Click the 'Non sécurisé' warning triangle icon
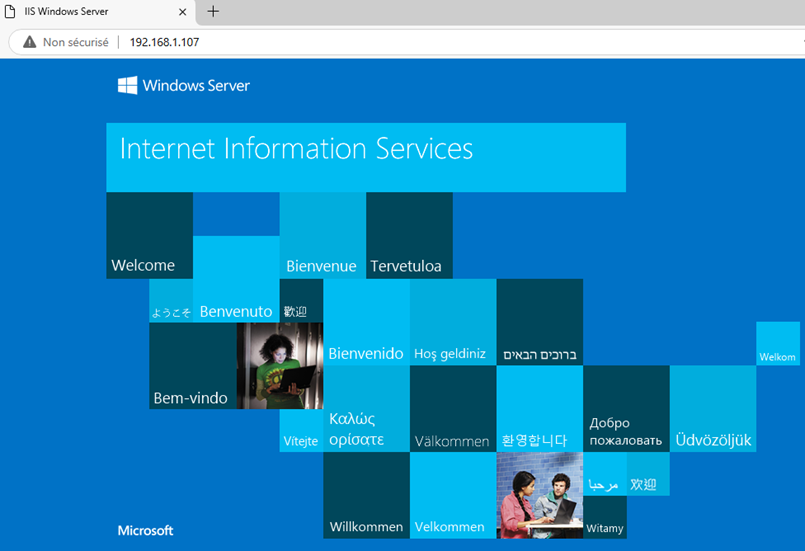This screenshot has width=805, height=551. coord(30,42)
